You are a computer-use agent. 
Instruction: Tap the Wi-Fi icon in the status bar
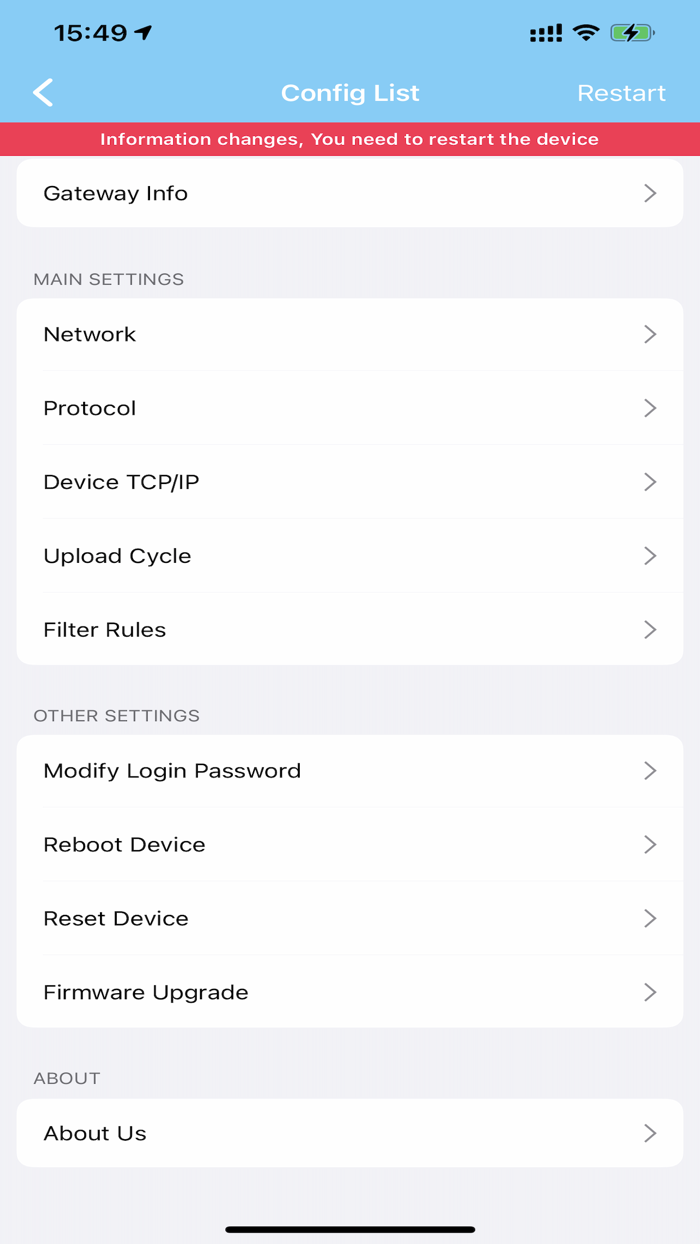pyautogui.click(x=588, y=32)
